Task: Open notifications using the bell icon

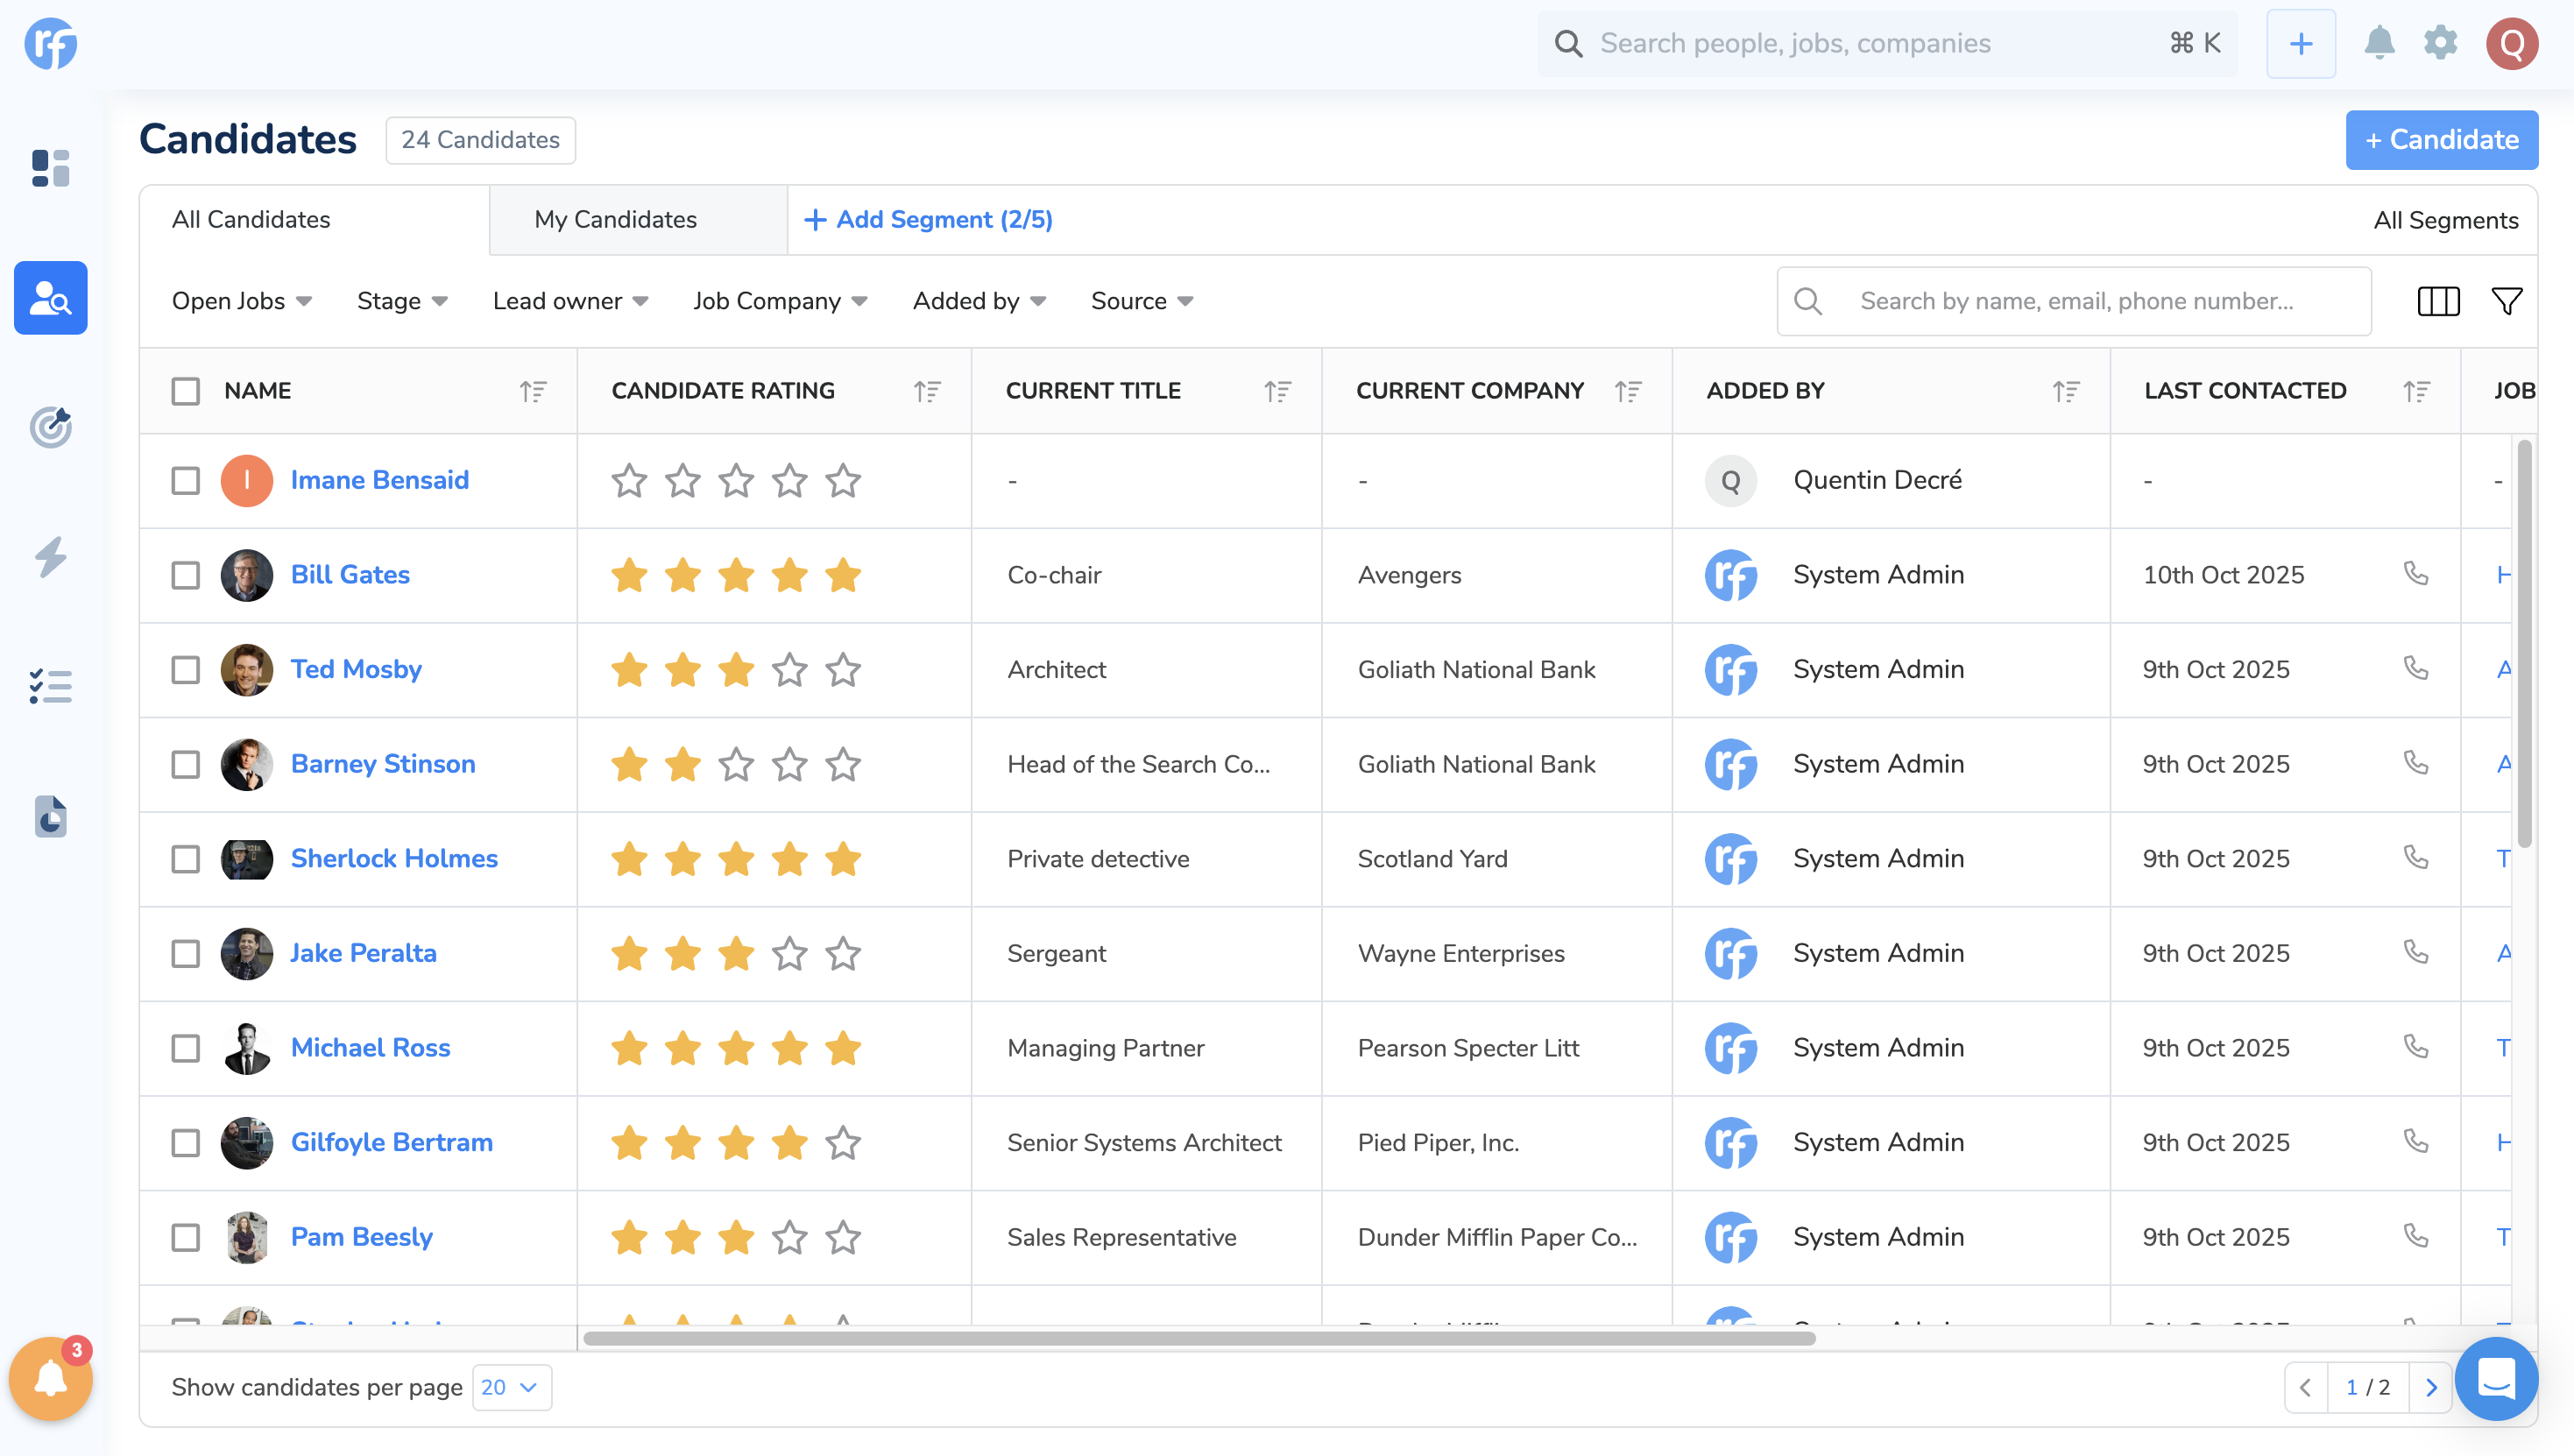Action: click(2380, 43)
